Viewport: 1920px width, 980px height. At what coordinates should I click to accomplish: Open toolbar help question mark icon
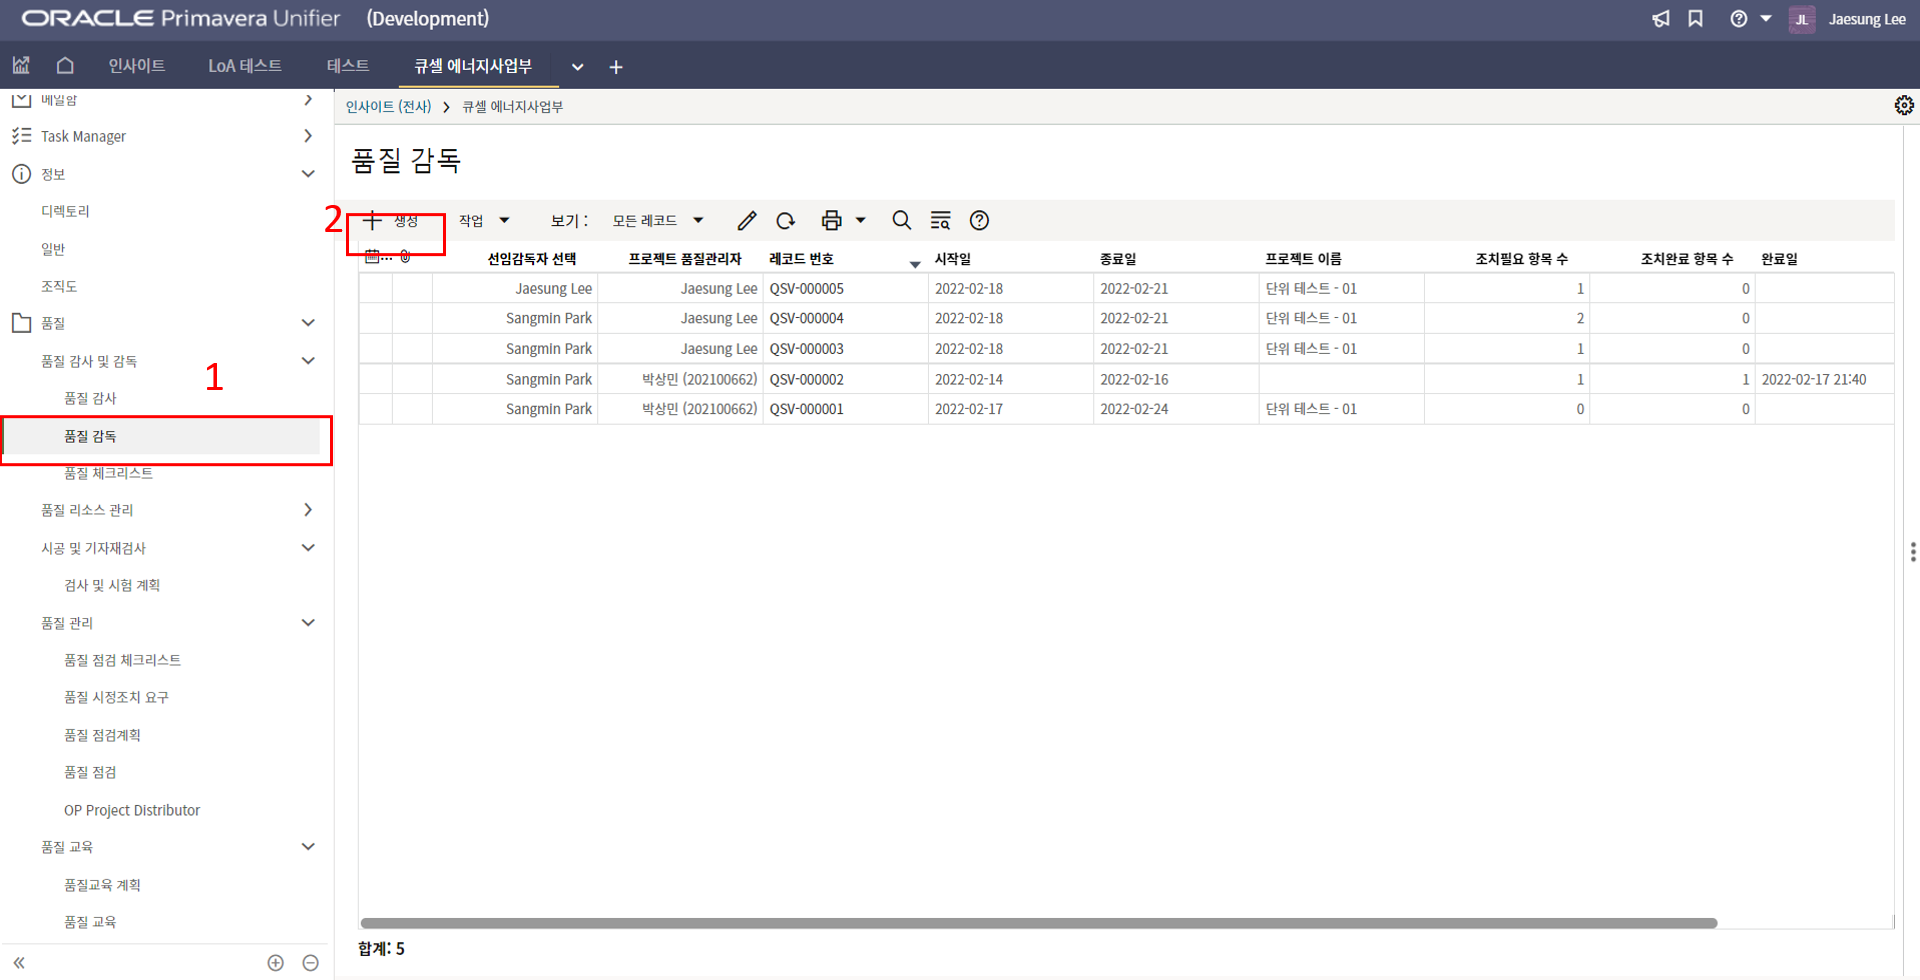tap(979, 221)
